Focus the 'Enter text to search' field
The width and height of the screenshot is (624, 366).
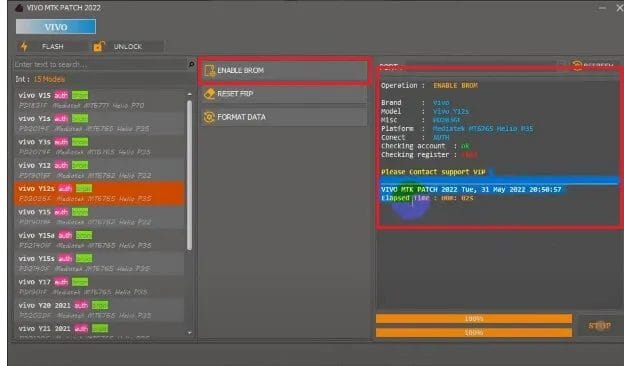tap(100, 64)
